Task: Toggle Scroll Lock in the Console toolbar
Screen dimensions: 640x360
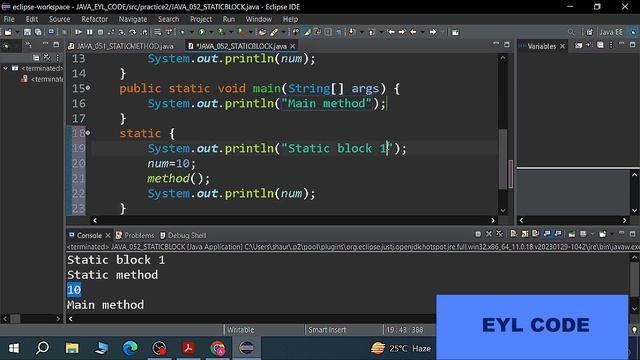Action: pyautogui.click(x=525, y=234)
